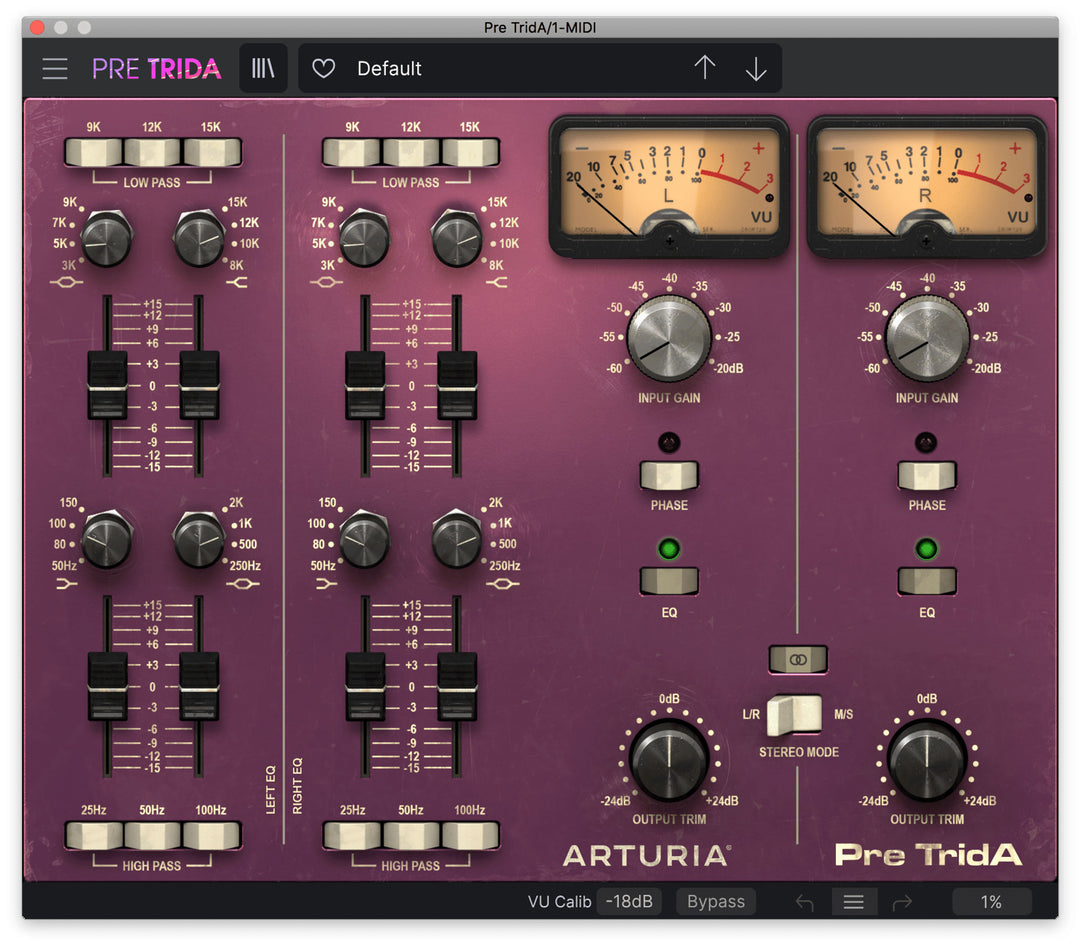Enable Left EQ 9K low pass button
Screen dimensions: 1080x946
point(94,152)
